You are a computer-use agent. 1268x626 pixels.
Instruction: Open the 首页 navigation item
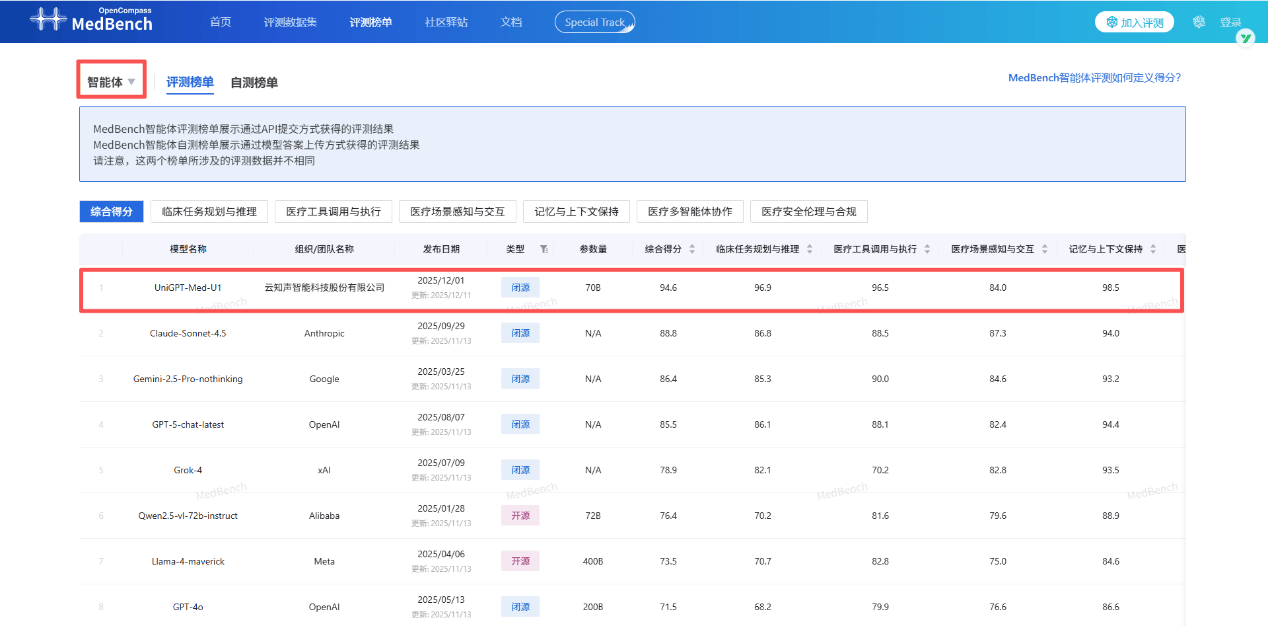(x=219, y=21)
